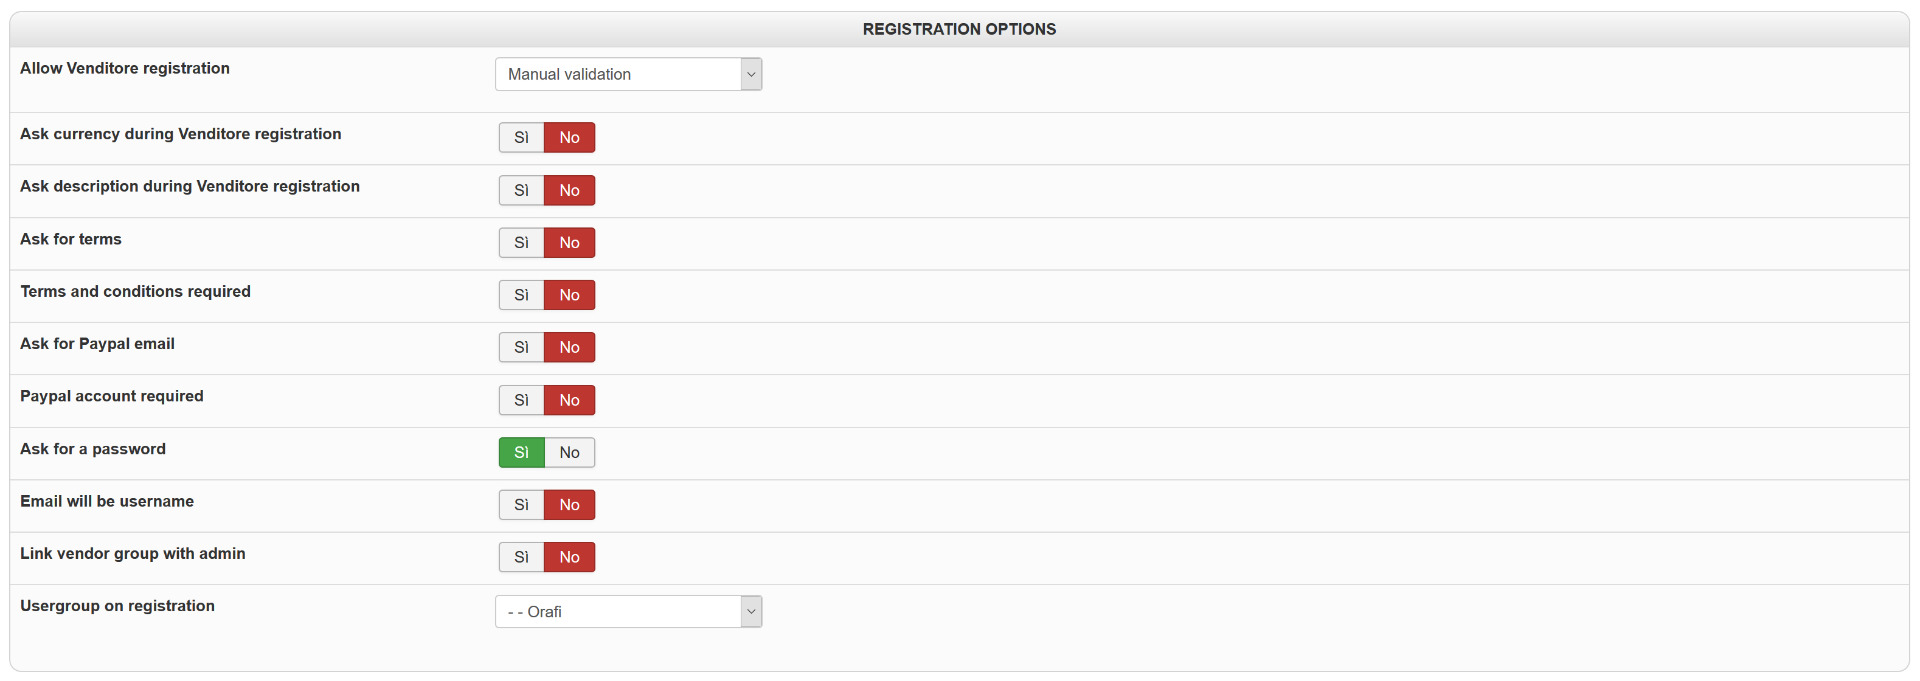Select No for Email will be username
Viewport: 1920px width, 681px height.
click(x=569, y=505)
